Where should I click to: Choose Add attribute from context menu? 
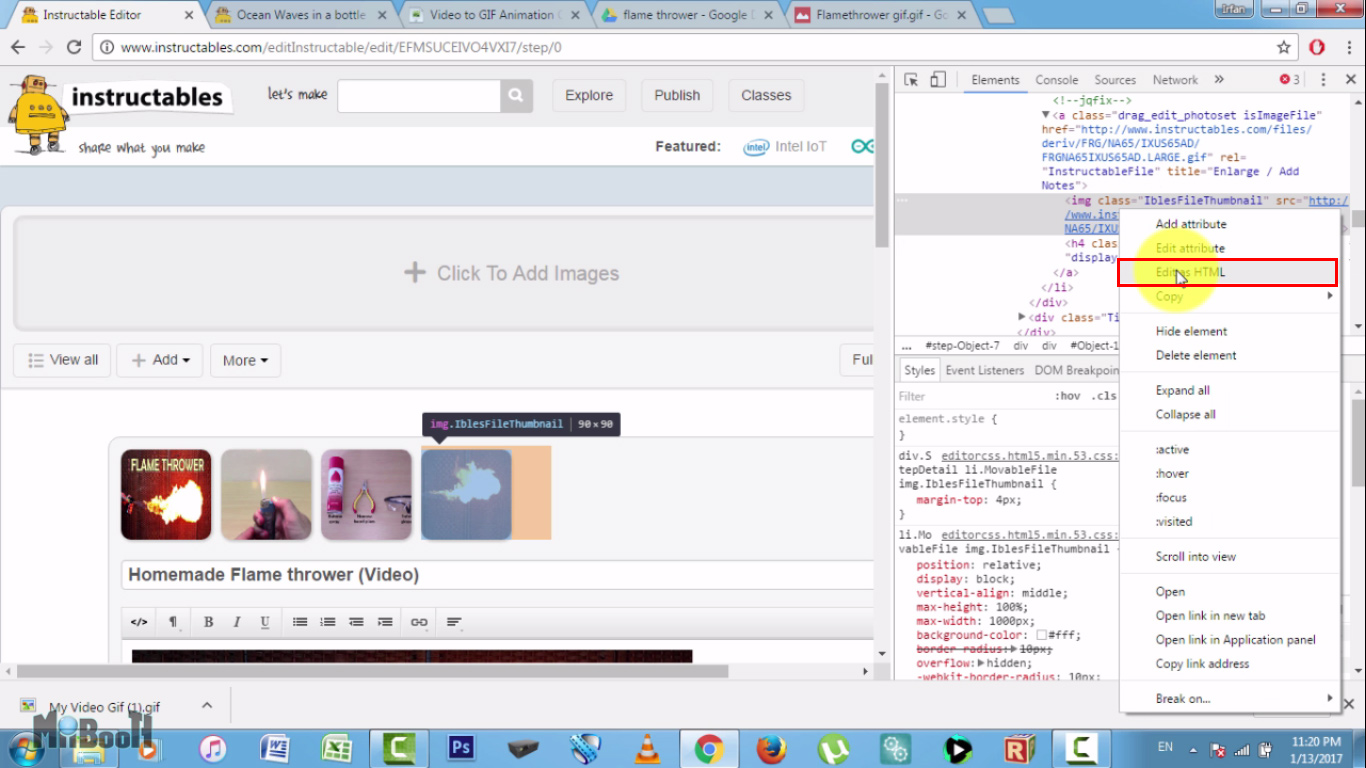click(x=1230, y=224)
